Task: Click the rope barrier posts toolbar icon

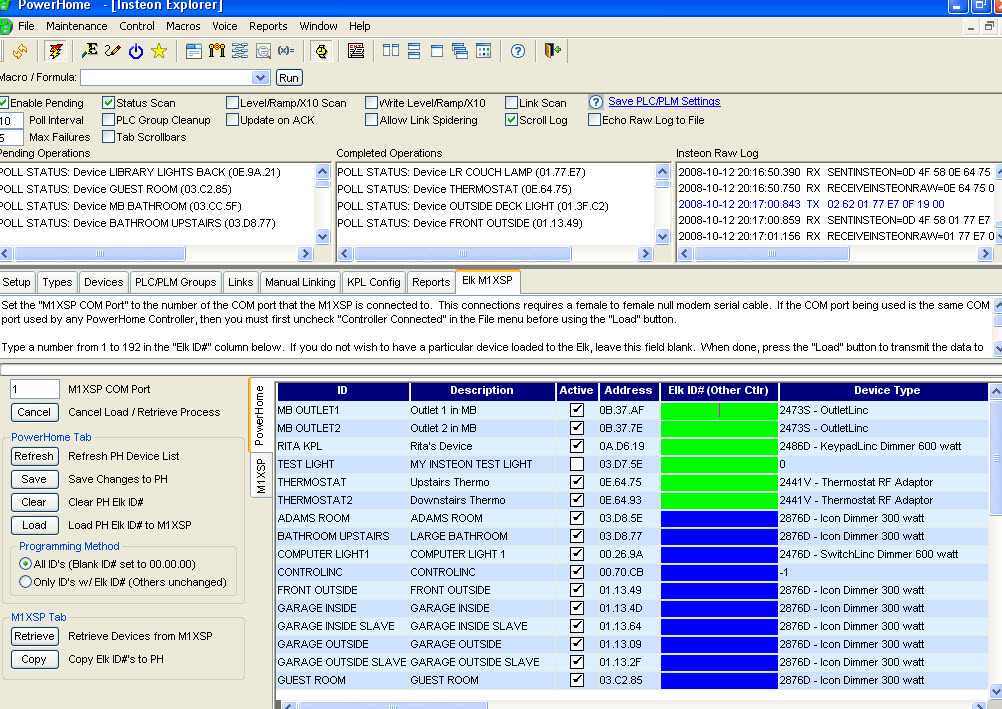Action: click(217, 51)
